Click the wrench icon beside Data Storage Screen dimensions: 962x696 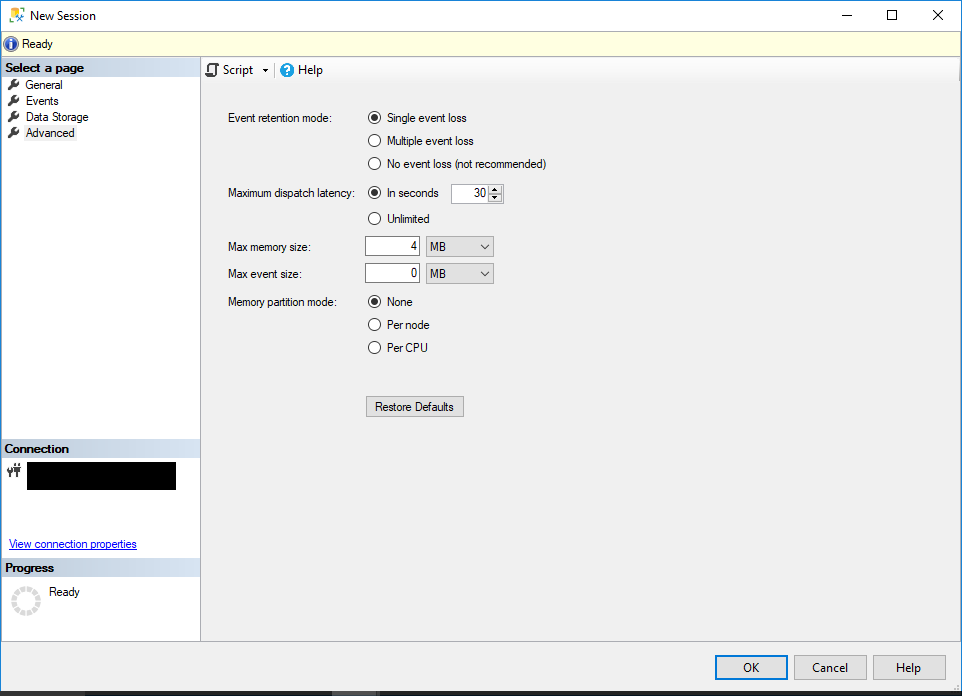[14, 116]
